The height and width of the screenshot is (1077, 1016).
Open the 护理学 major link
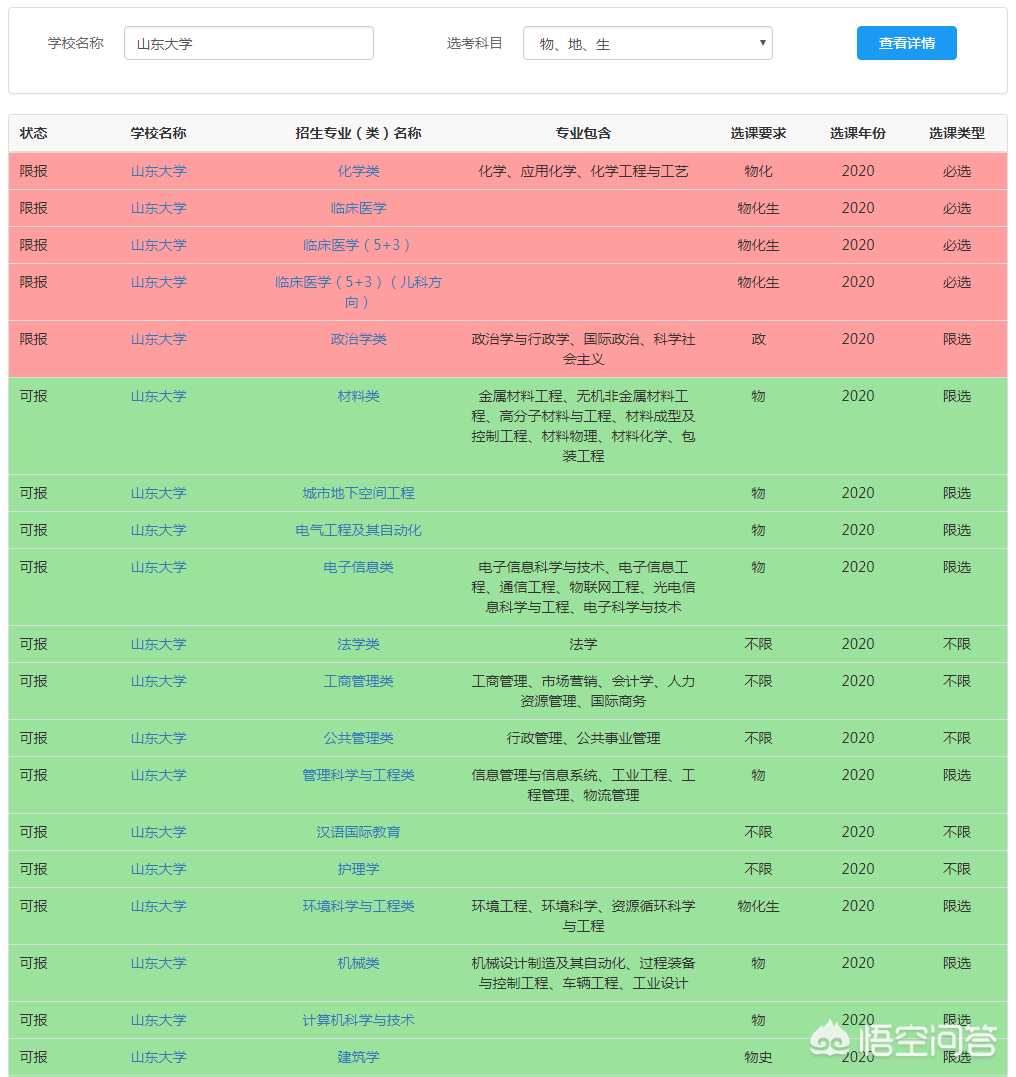click(358, 869)
